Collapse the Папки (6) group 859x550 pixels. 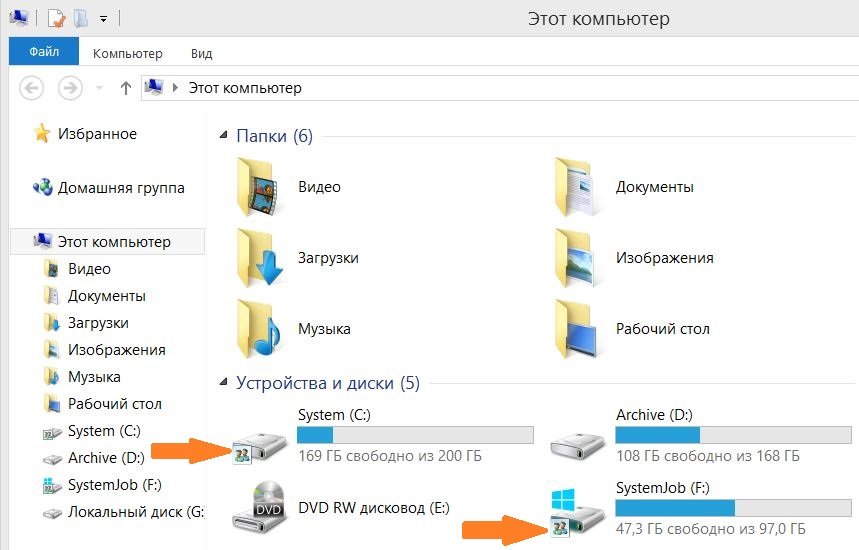[x=225, y=136]
